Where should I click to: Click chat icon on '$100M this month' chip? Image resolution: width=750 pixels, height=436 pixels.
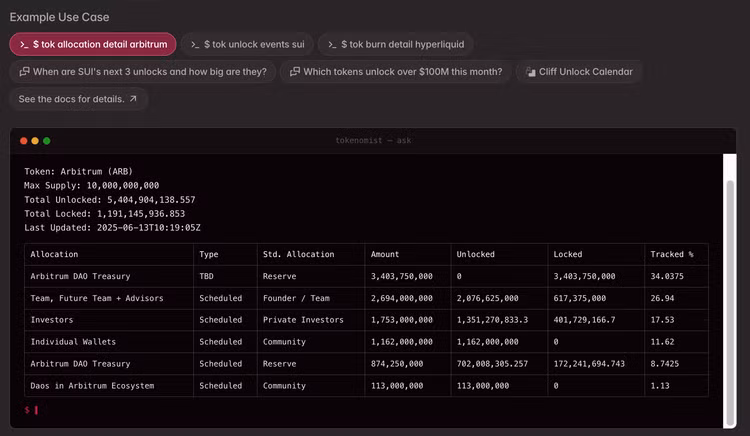tap(295, 72)
